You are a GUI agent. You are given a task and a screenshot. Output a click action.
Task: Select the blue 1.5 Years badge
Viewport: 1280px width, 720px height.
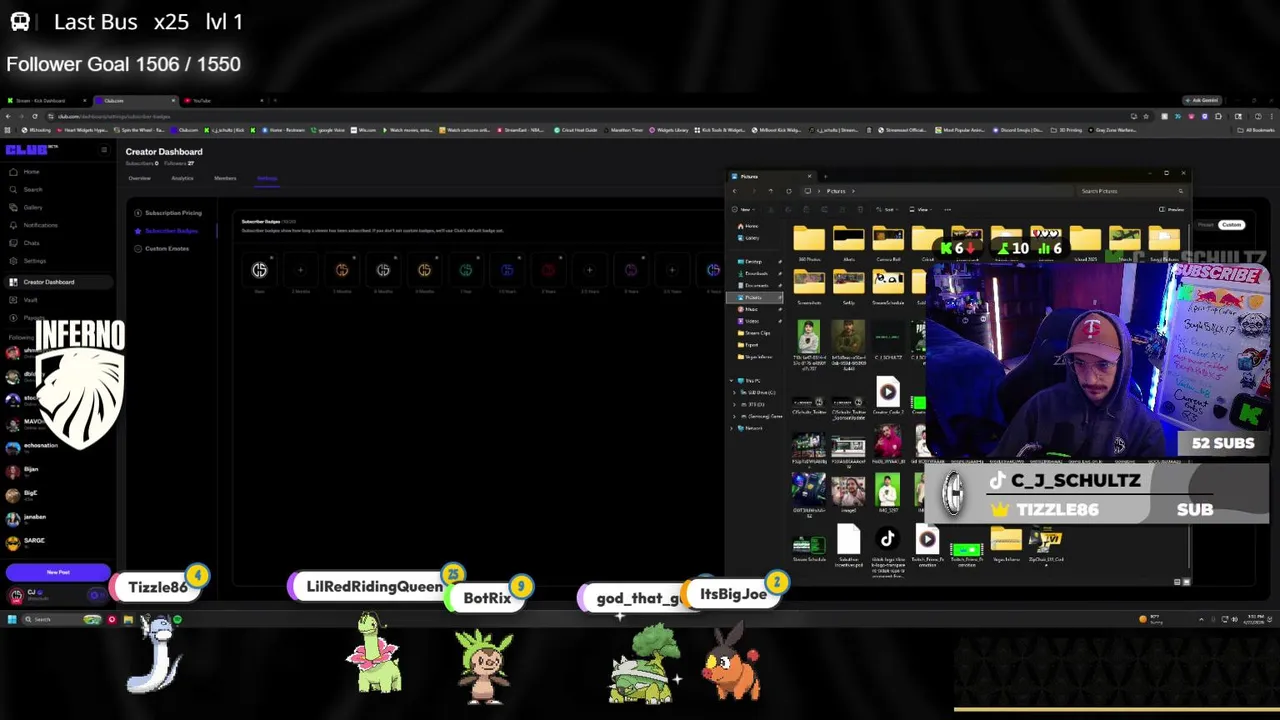point(507,270)
